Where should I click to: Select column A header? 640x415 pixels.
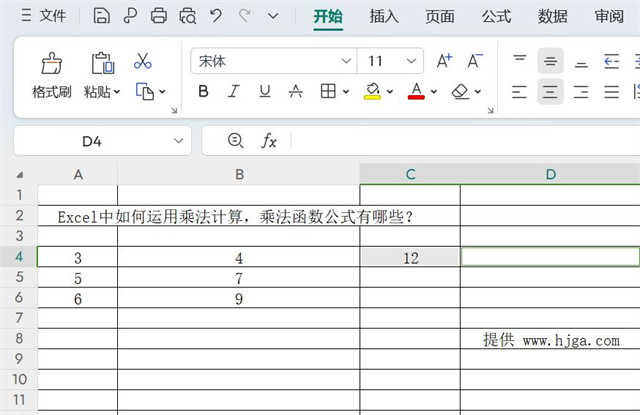point(78,175)
